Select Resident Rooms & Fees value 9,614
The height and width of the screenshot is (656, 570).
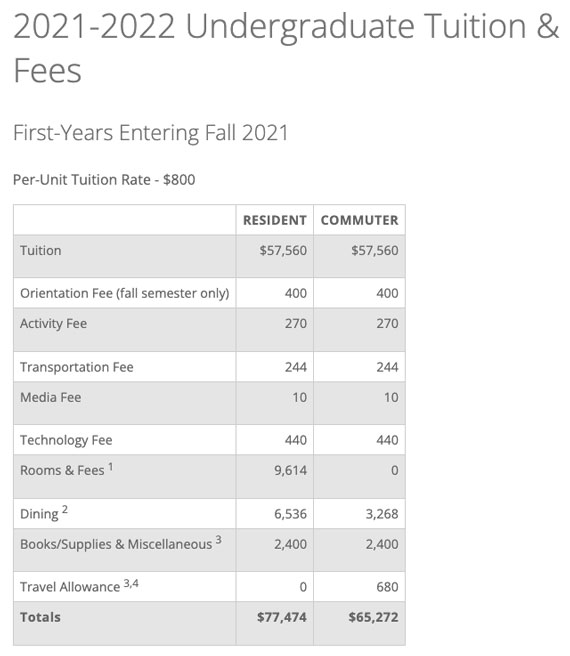[x=290, y=471]
